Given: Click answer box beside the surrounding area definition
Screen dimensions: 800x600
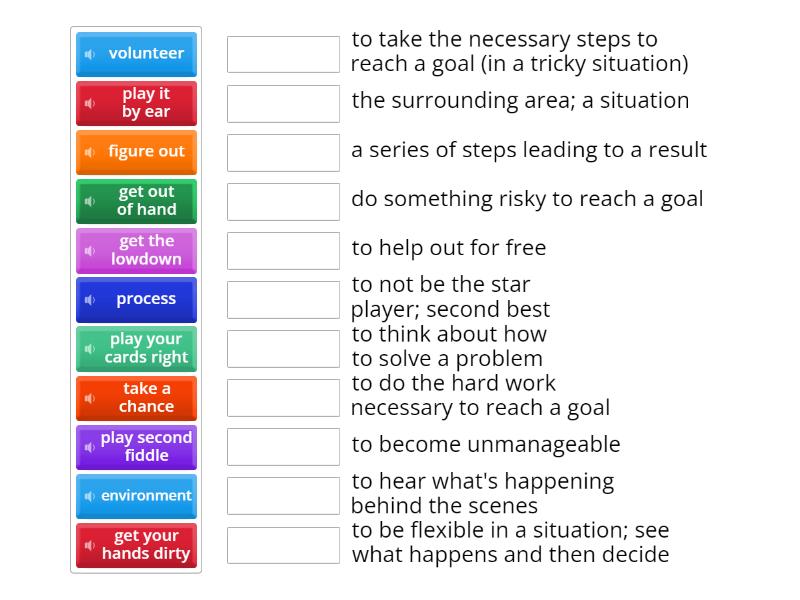Looking at the screenshot, I should click(283, 104).
